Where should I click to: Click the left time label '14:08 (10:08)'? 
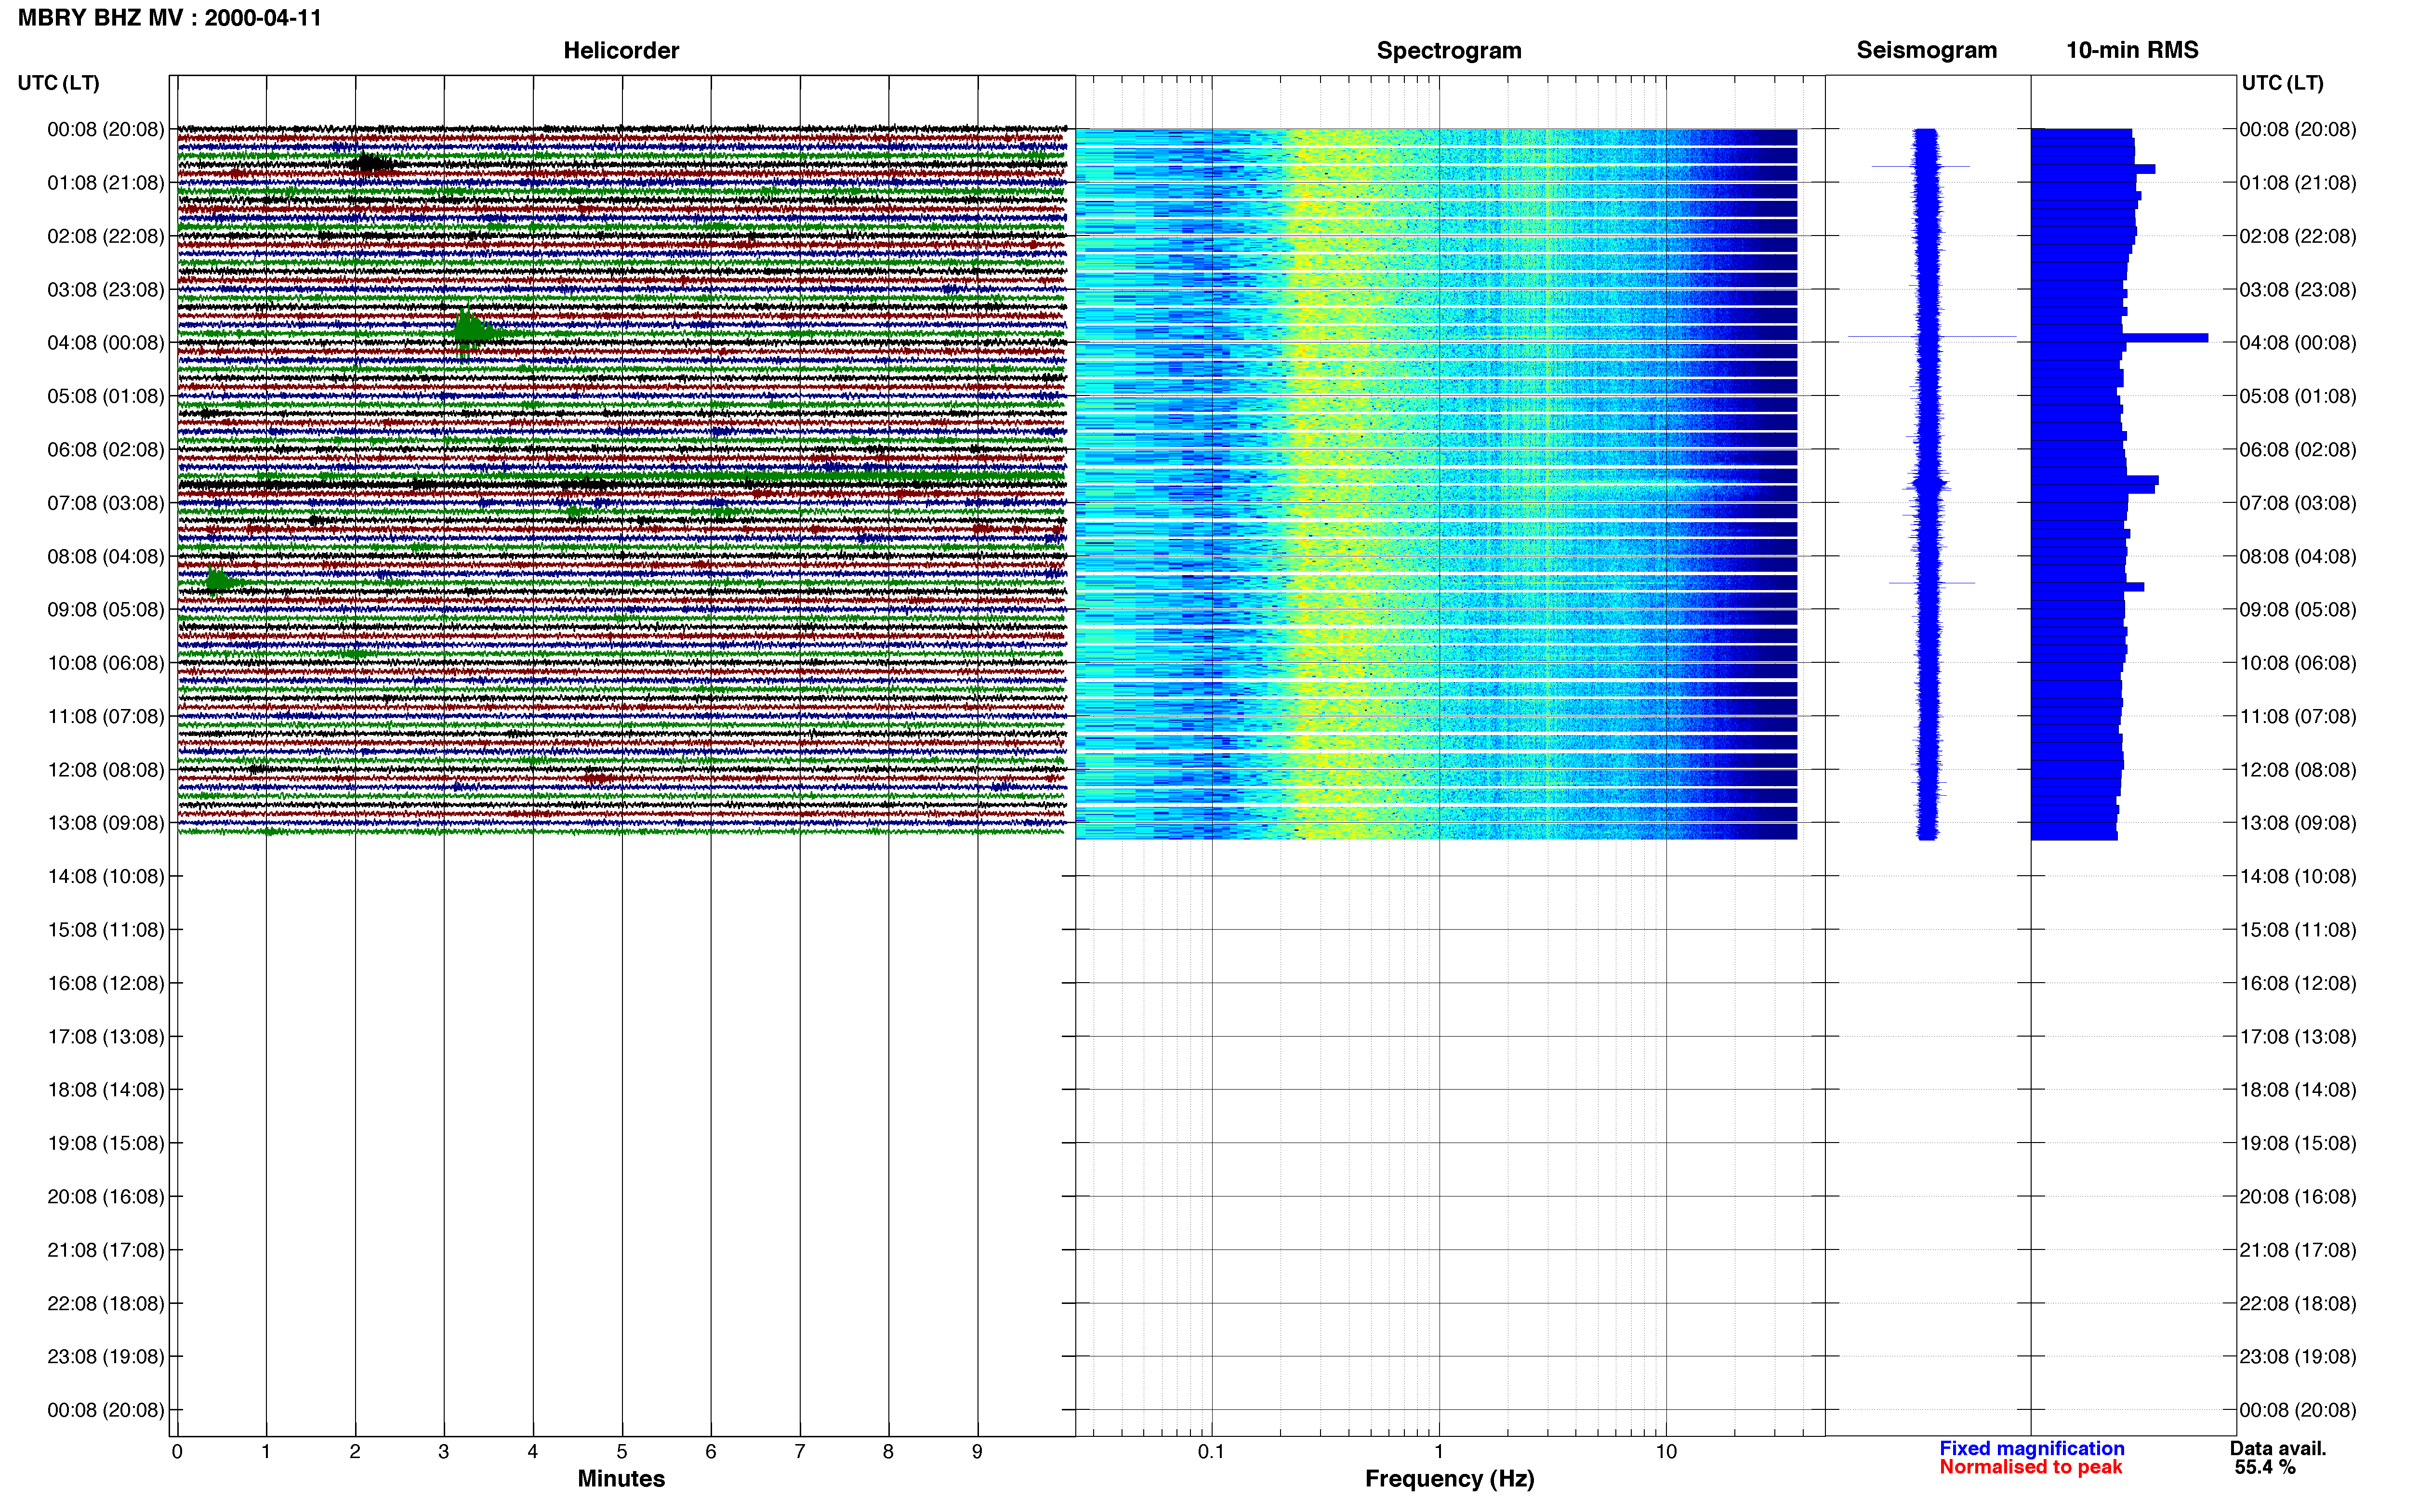pyautogui.click(x=106, y=877)
